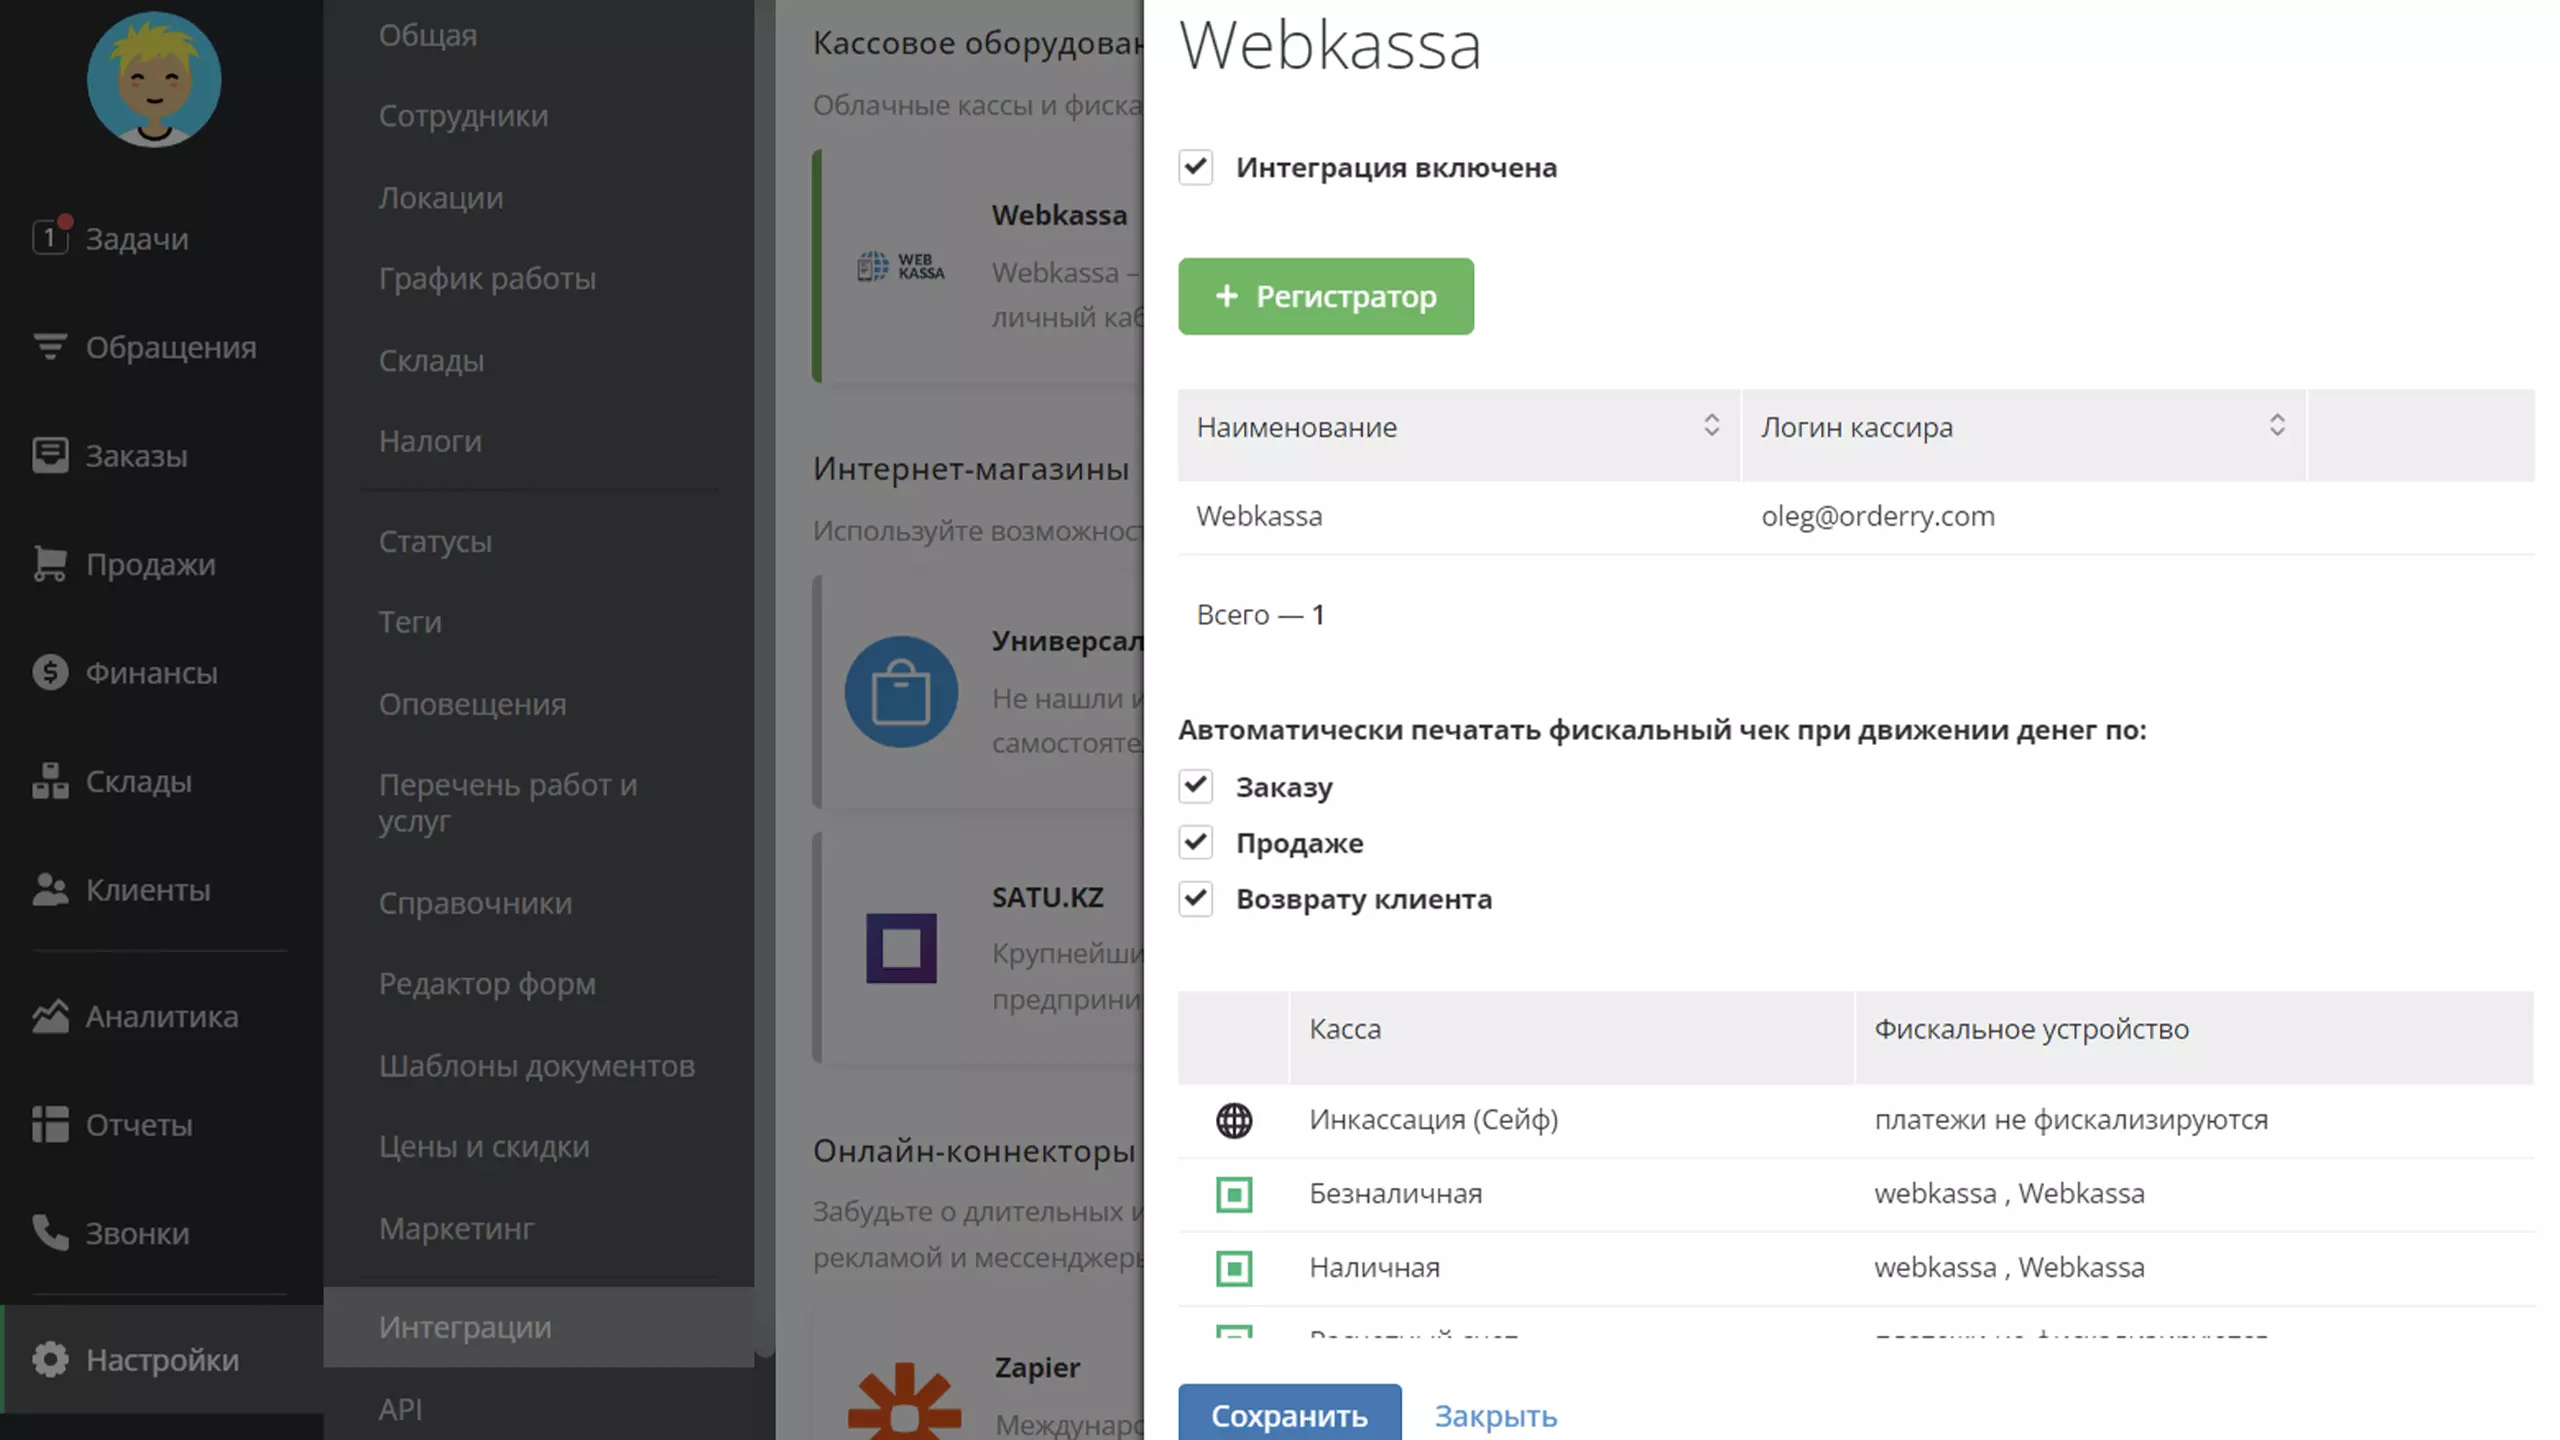Viewport: 2560px width, 1440px height.
Task: Click the Заказы orders icon
Action: point(50,455)
